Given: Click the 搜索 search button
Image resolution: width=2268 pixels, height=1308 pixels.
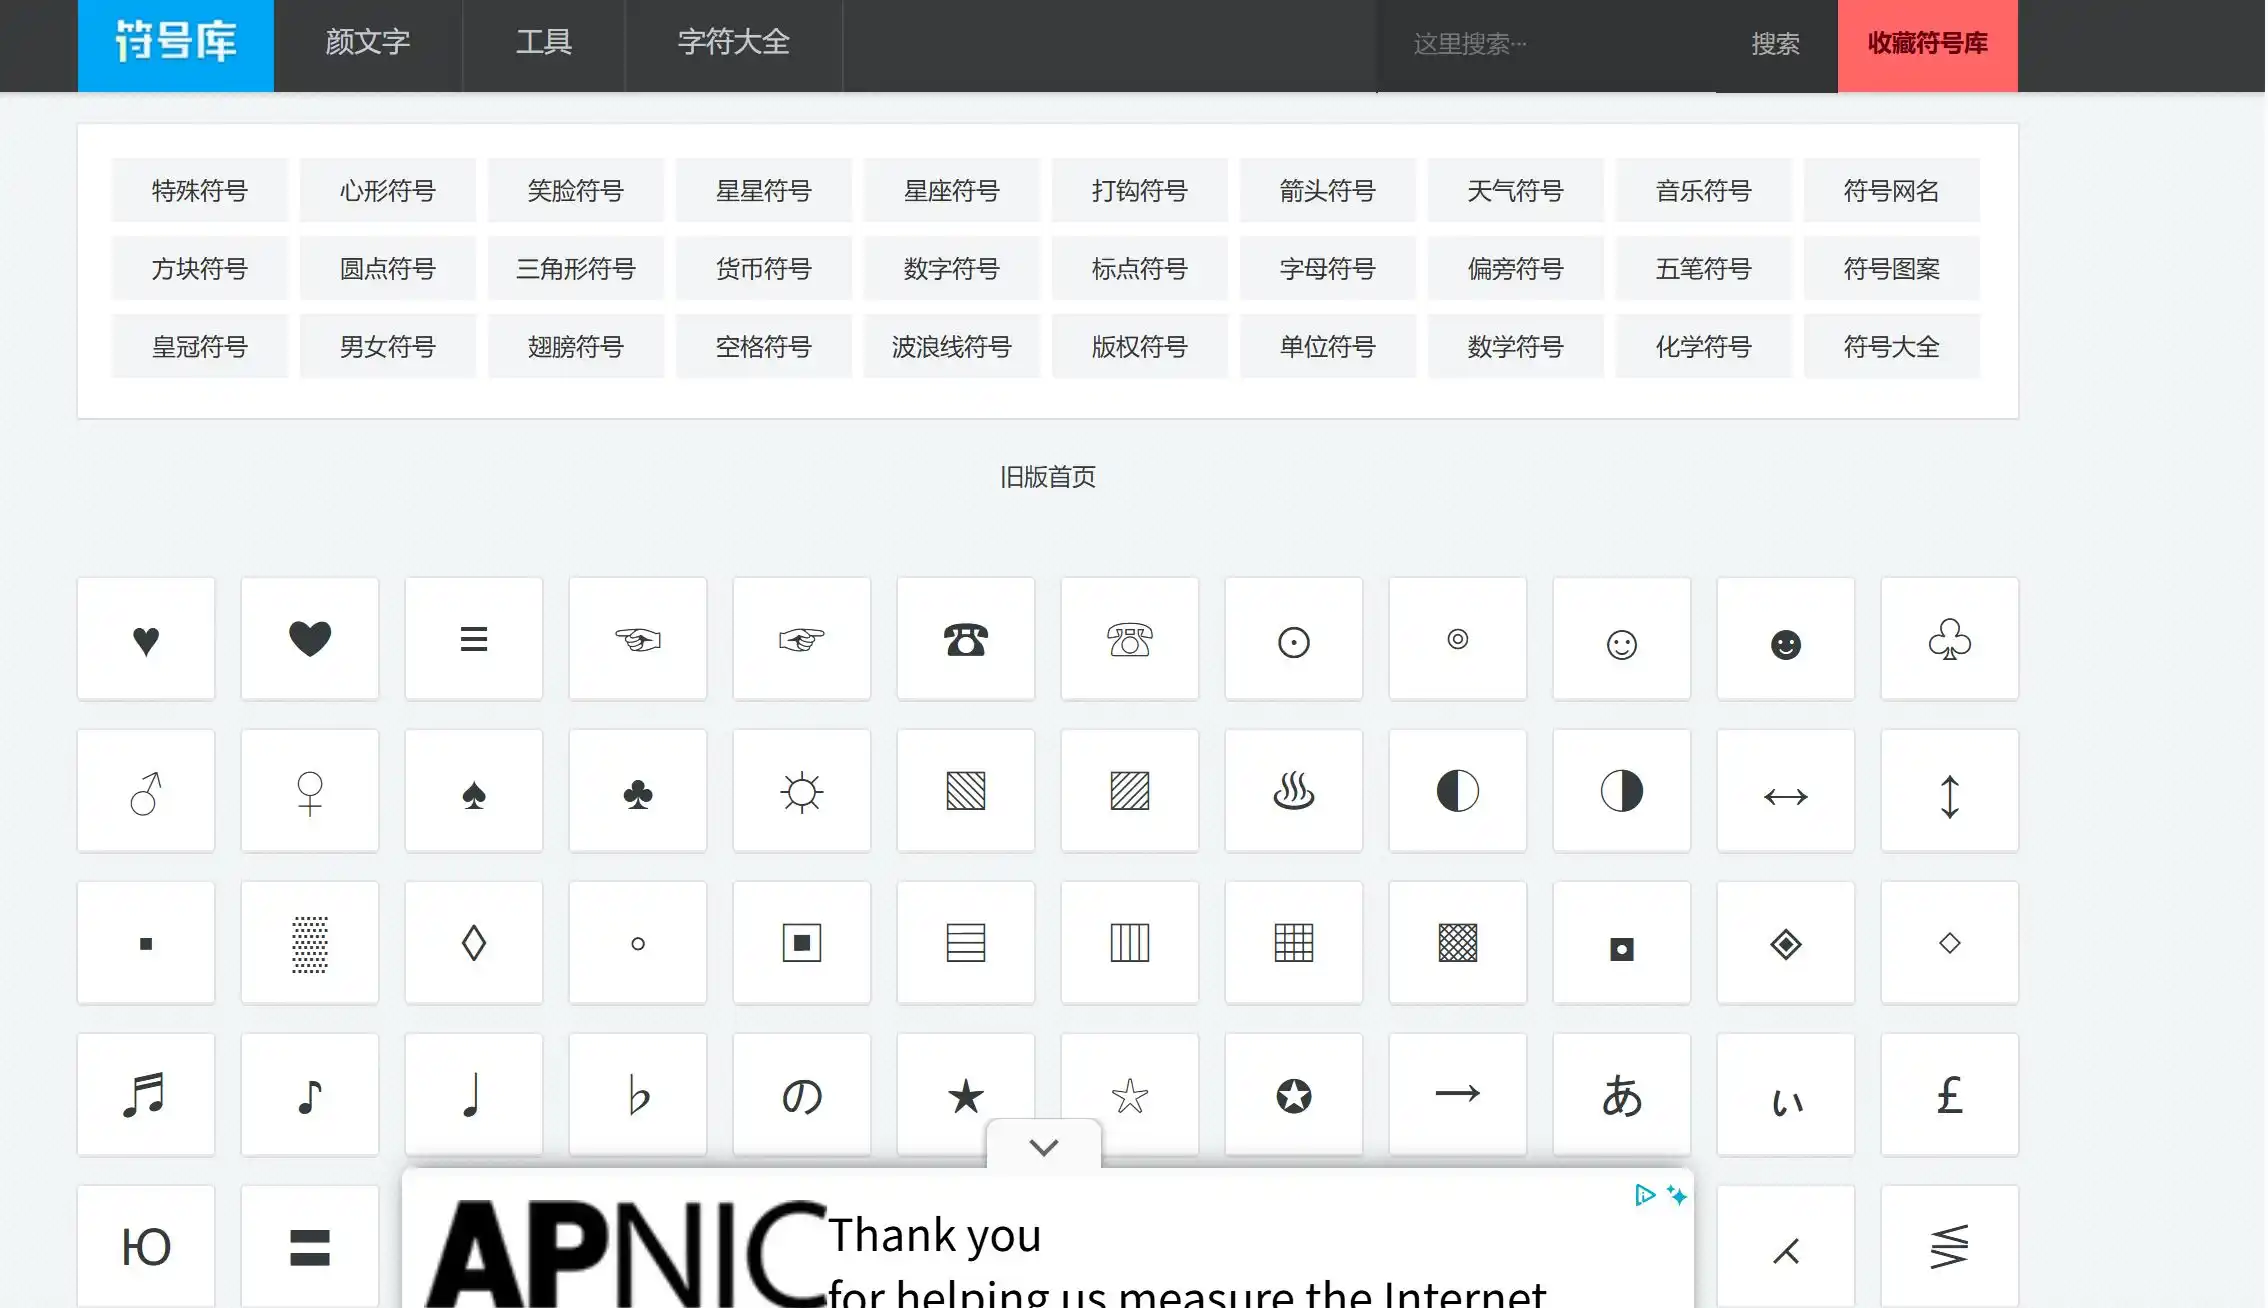Looking at the screenshot, I should (1776, 44).
